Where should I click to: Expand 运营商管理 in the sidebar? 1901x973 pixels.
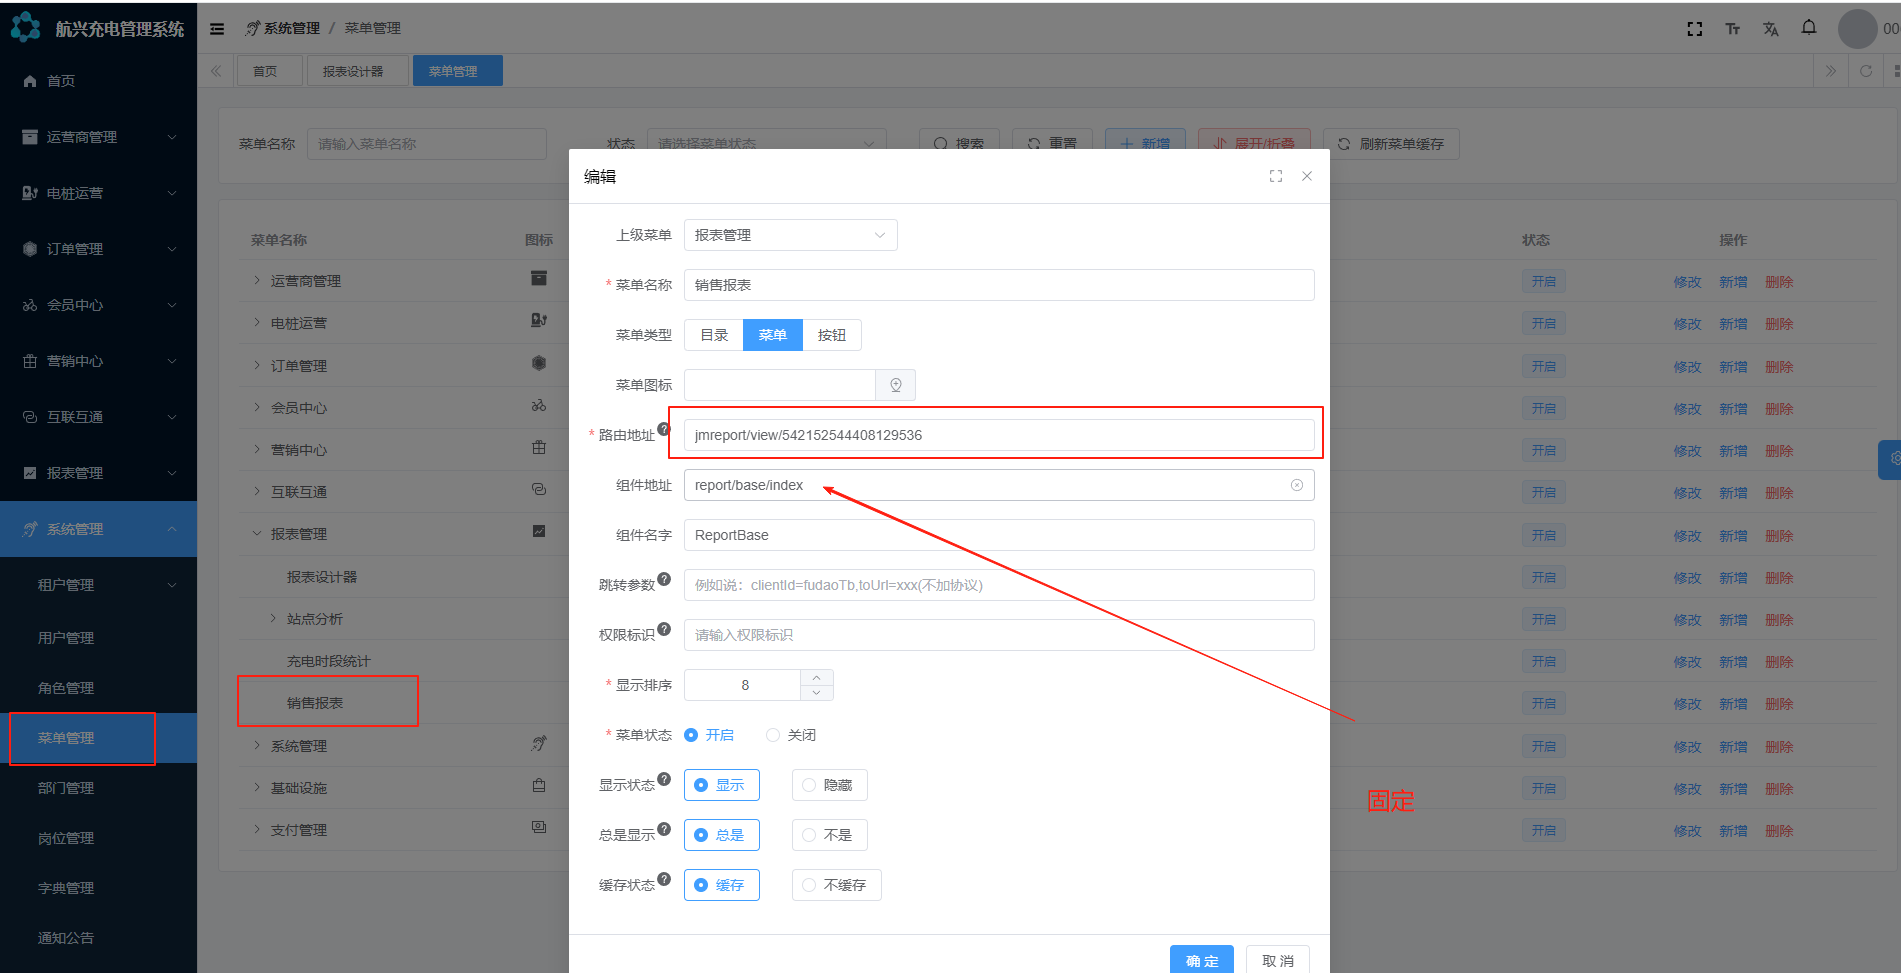[x=98, y=137]
